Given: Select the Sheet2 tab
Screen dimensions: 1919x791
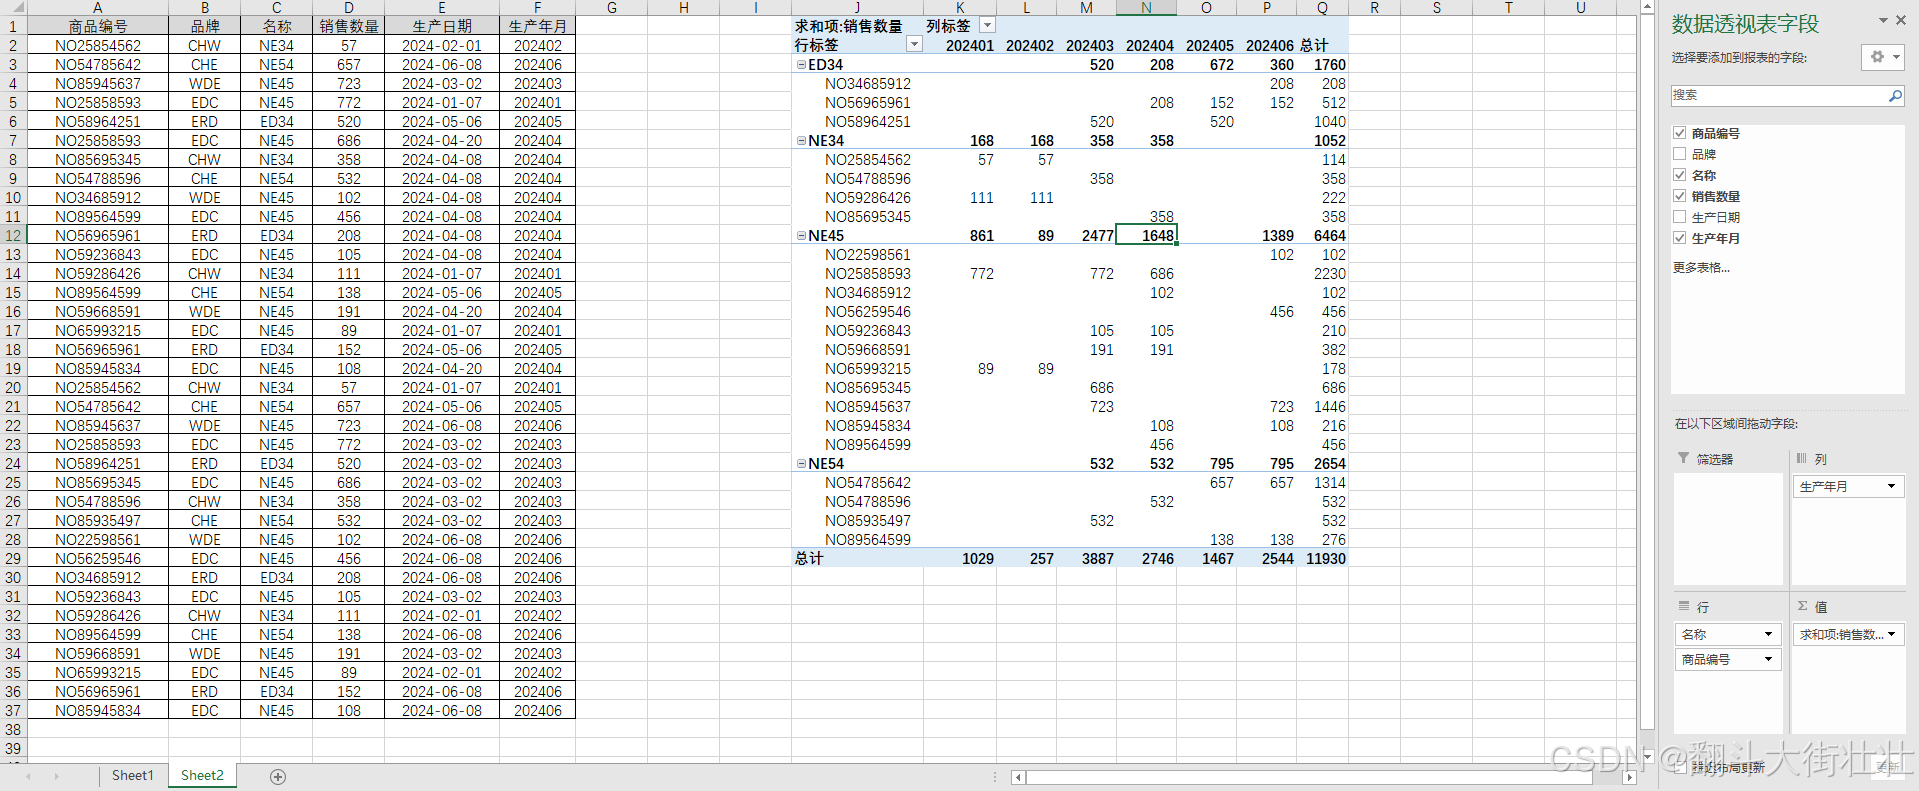Looking at the screenshot, I should point(202,776).
